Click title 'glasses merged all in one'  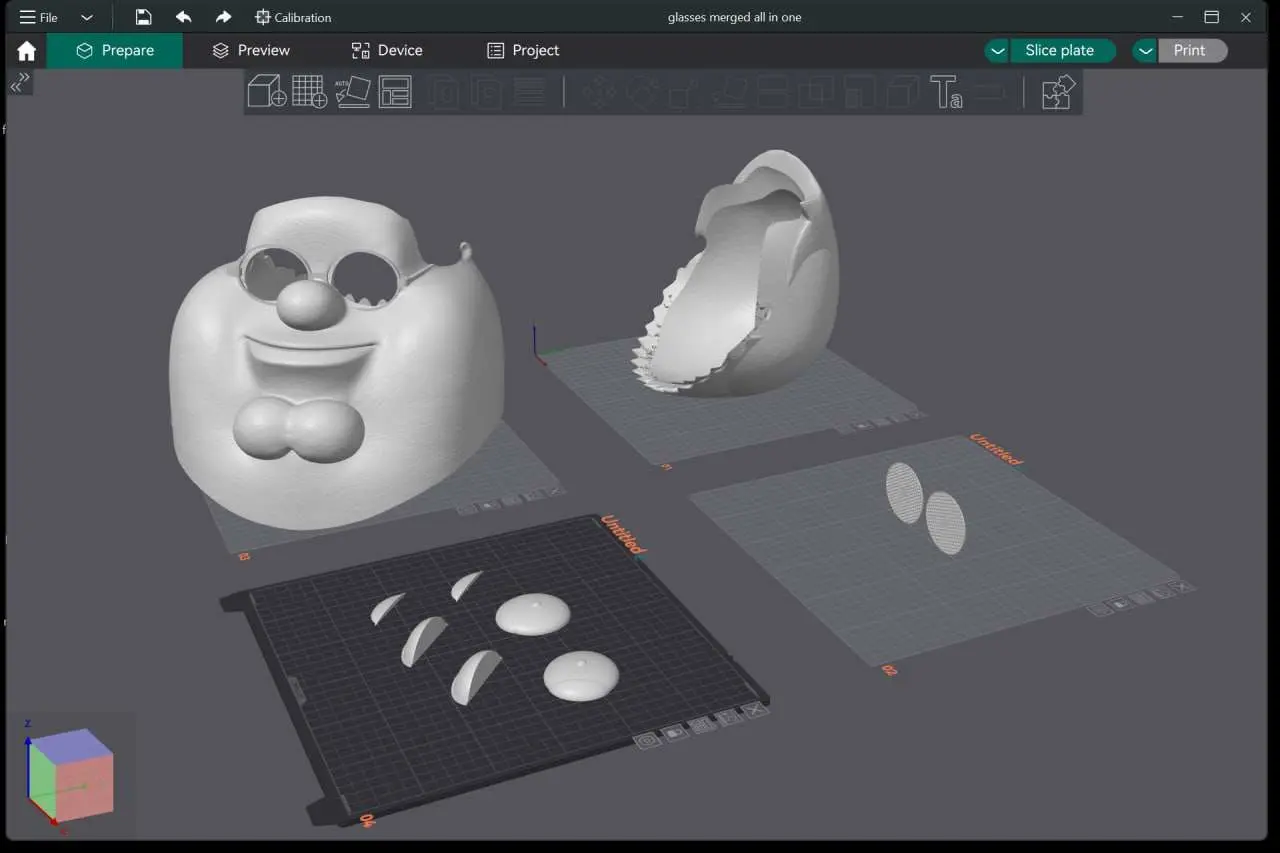(734, 17)
